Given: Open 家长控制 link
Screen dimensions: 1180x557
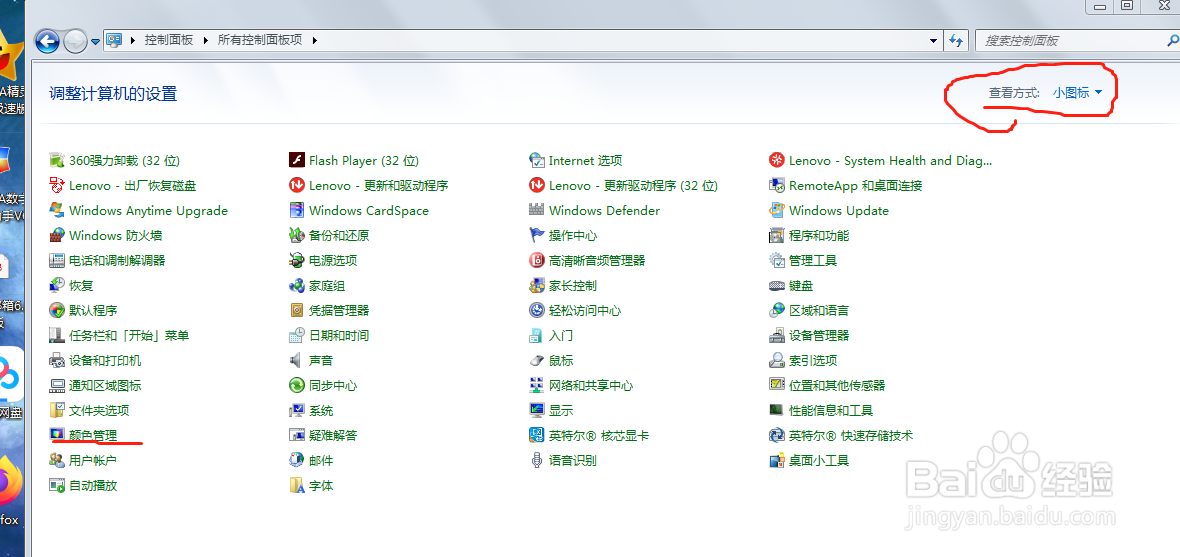Looking at the screenshot, I should pos(573,286).
